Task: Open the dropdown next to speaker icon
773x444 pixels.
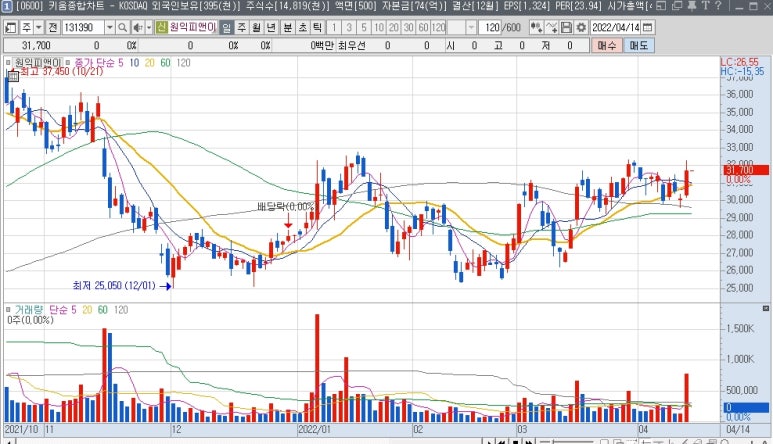Action: (149, 28)
